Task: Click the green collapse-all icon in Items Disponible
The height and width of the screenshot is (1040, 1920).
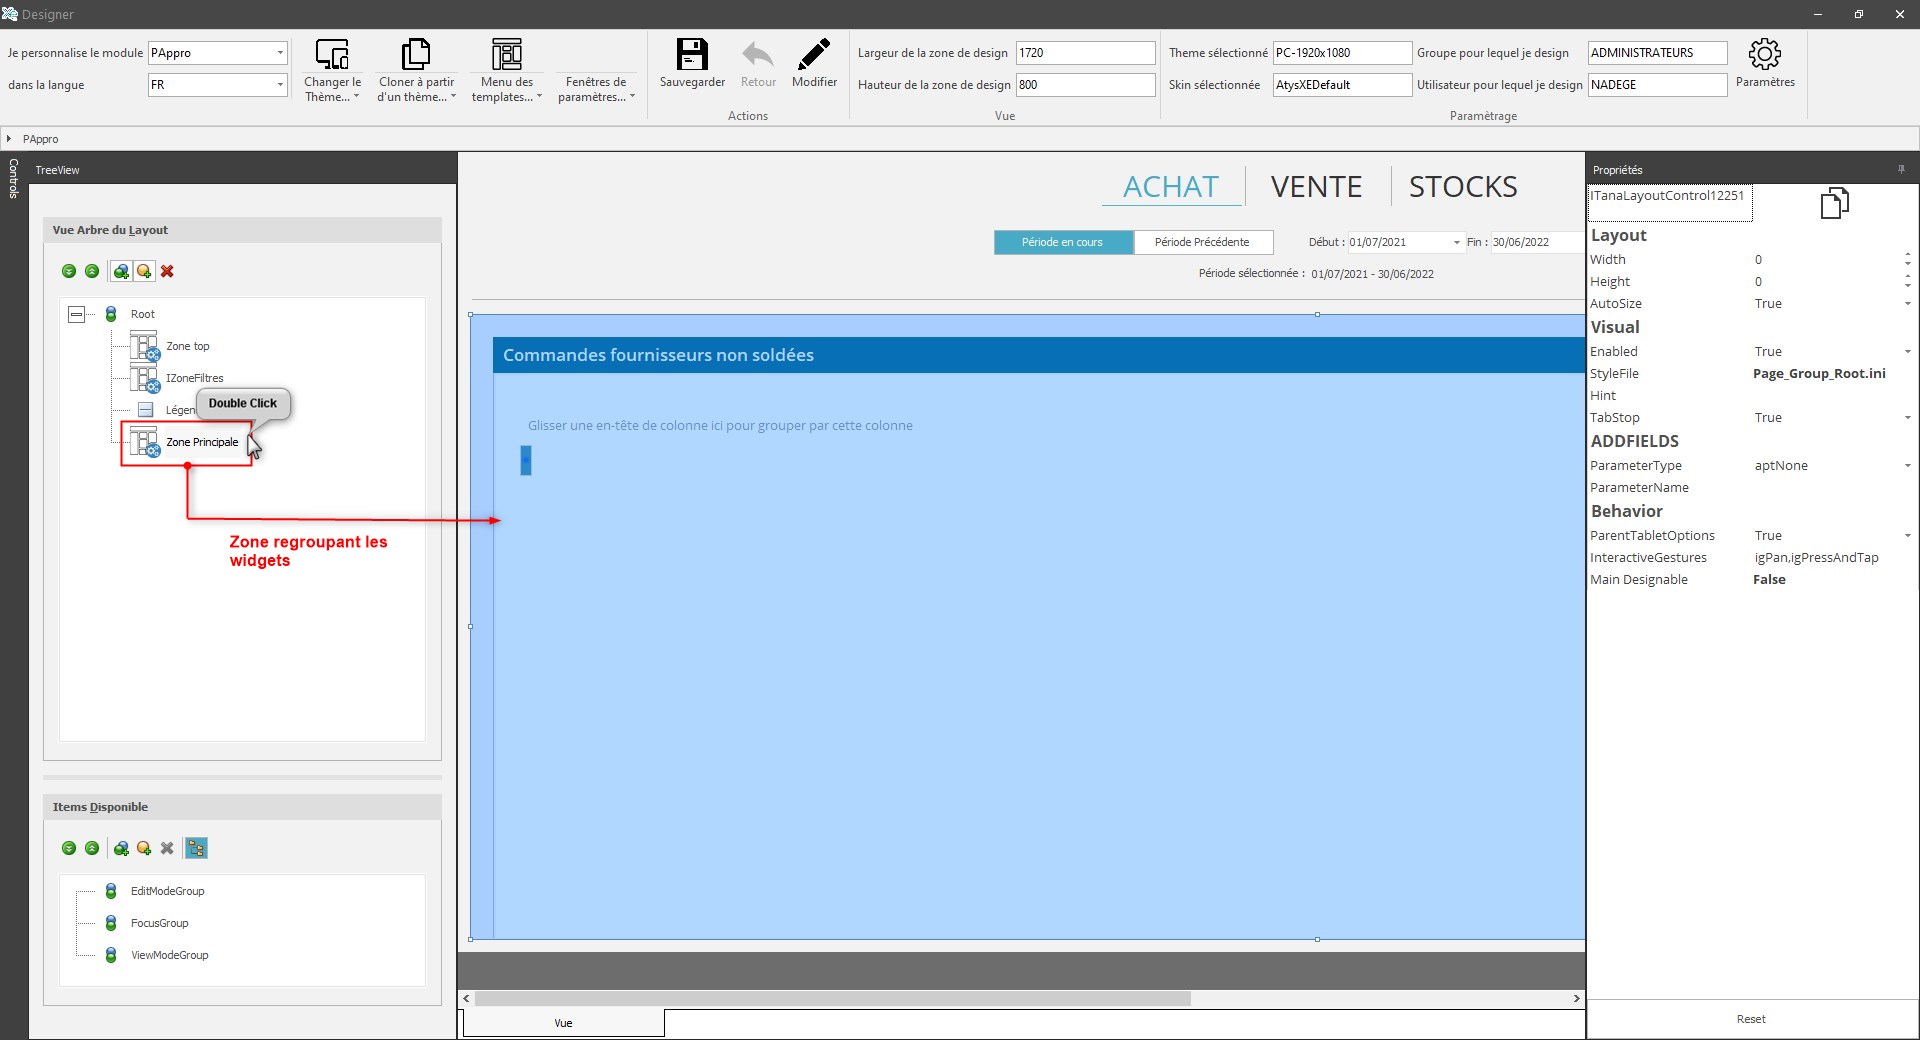Action: pyautogui.click(x=92, y=848)
